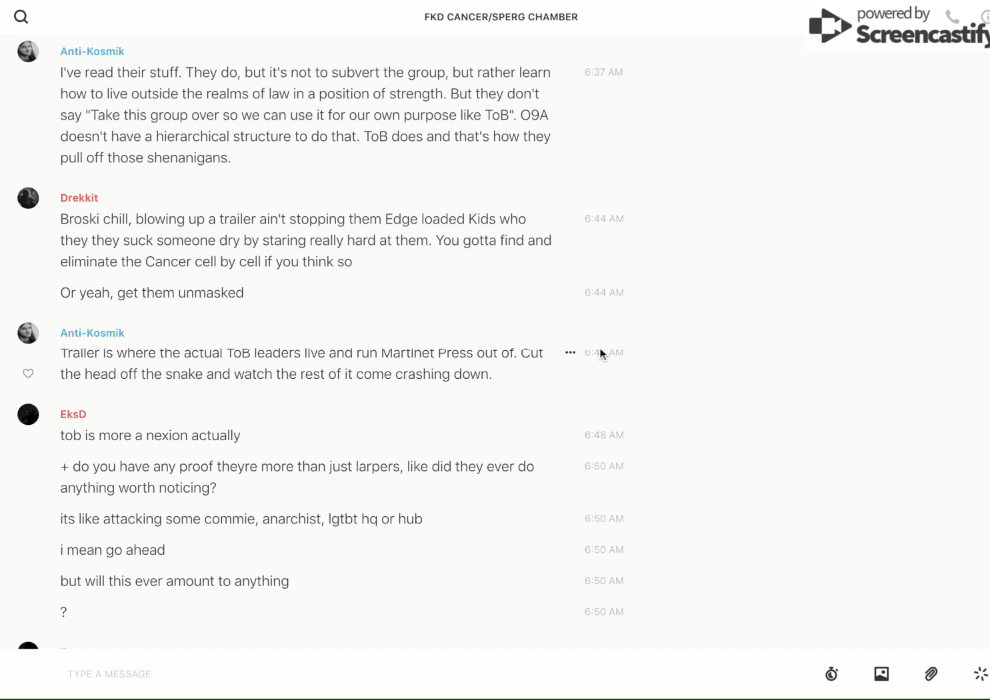Start a voice call with phone icon
Viewport: 990px width, 700px height.
point(952,17)
